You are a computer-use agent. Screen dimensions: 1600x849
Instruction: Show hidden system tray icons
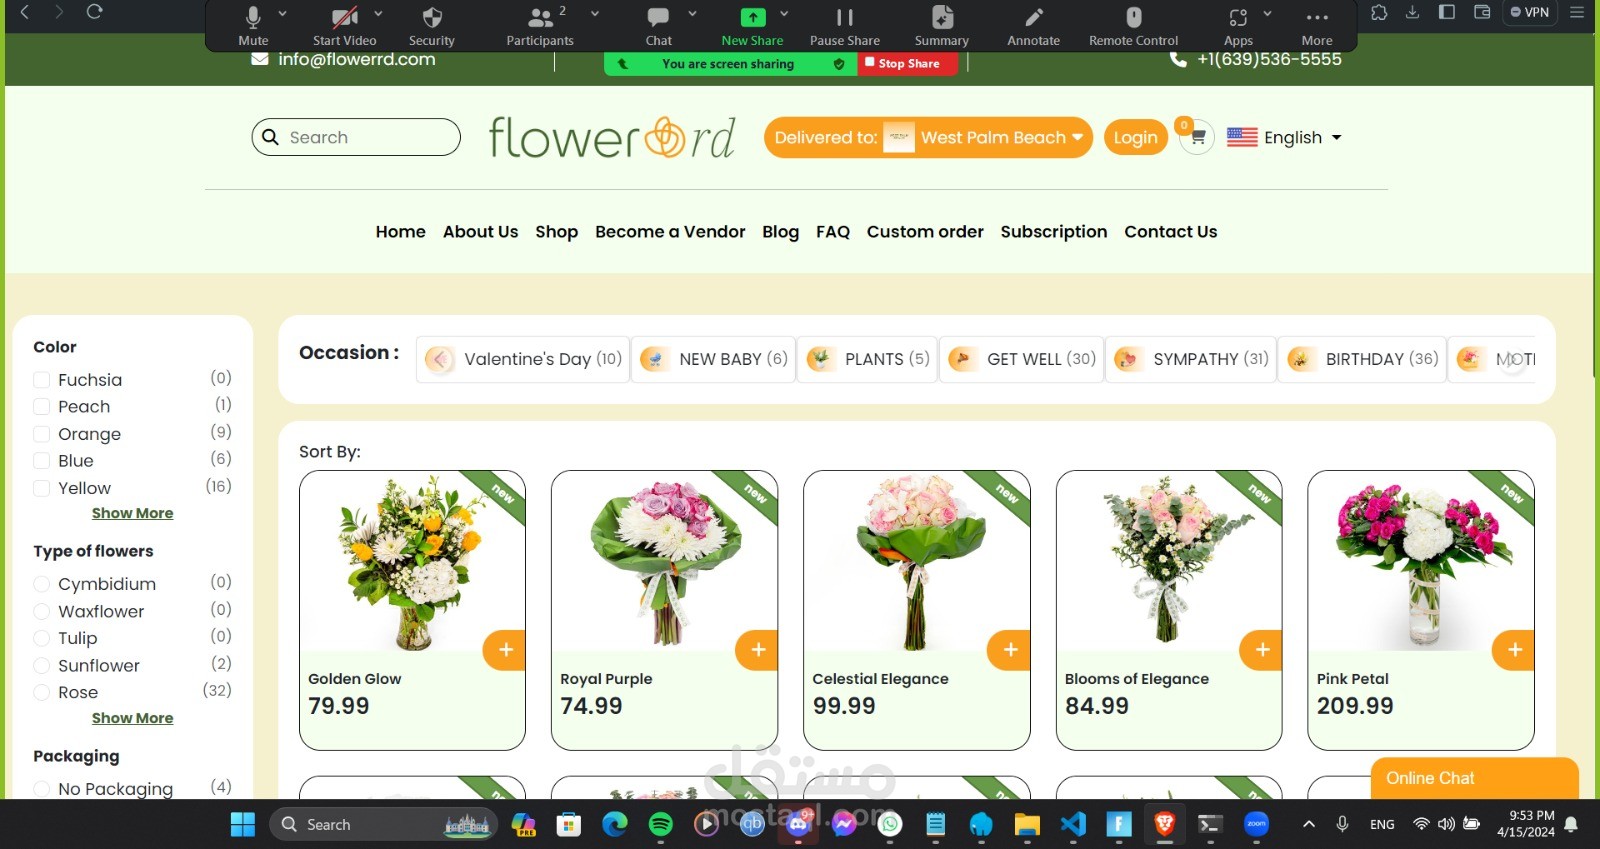click(x=1308, y=824)
